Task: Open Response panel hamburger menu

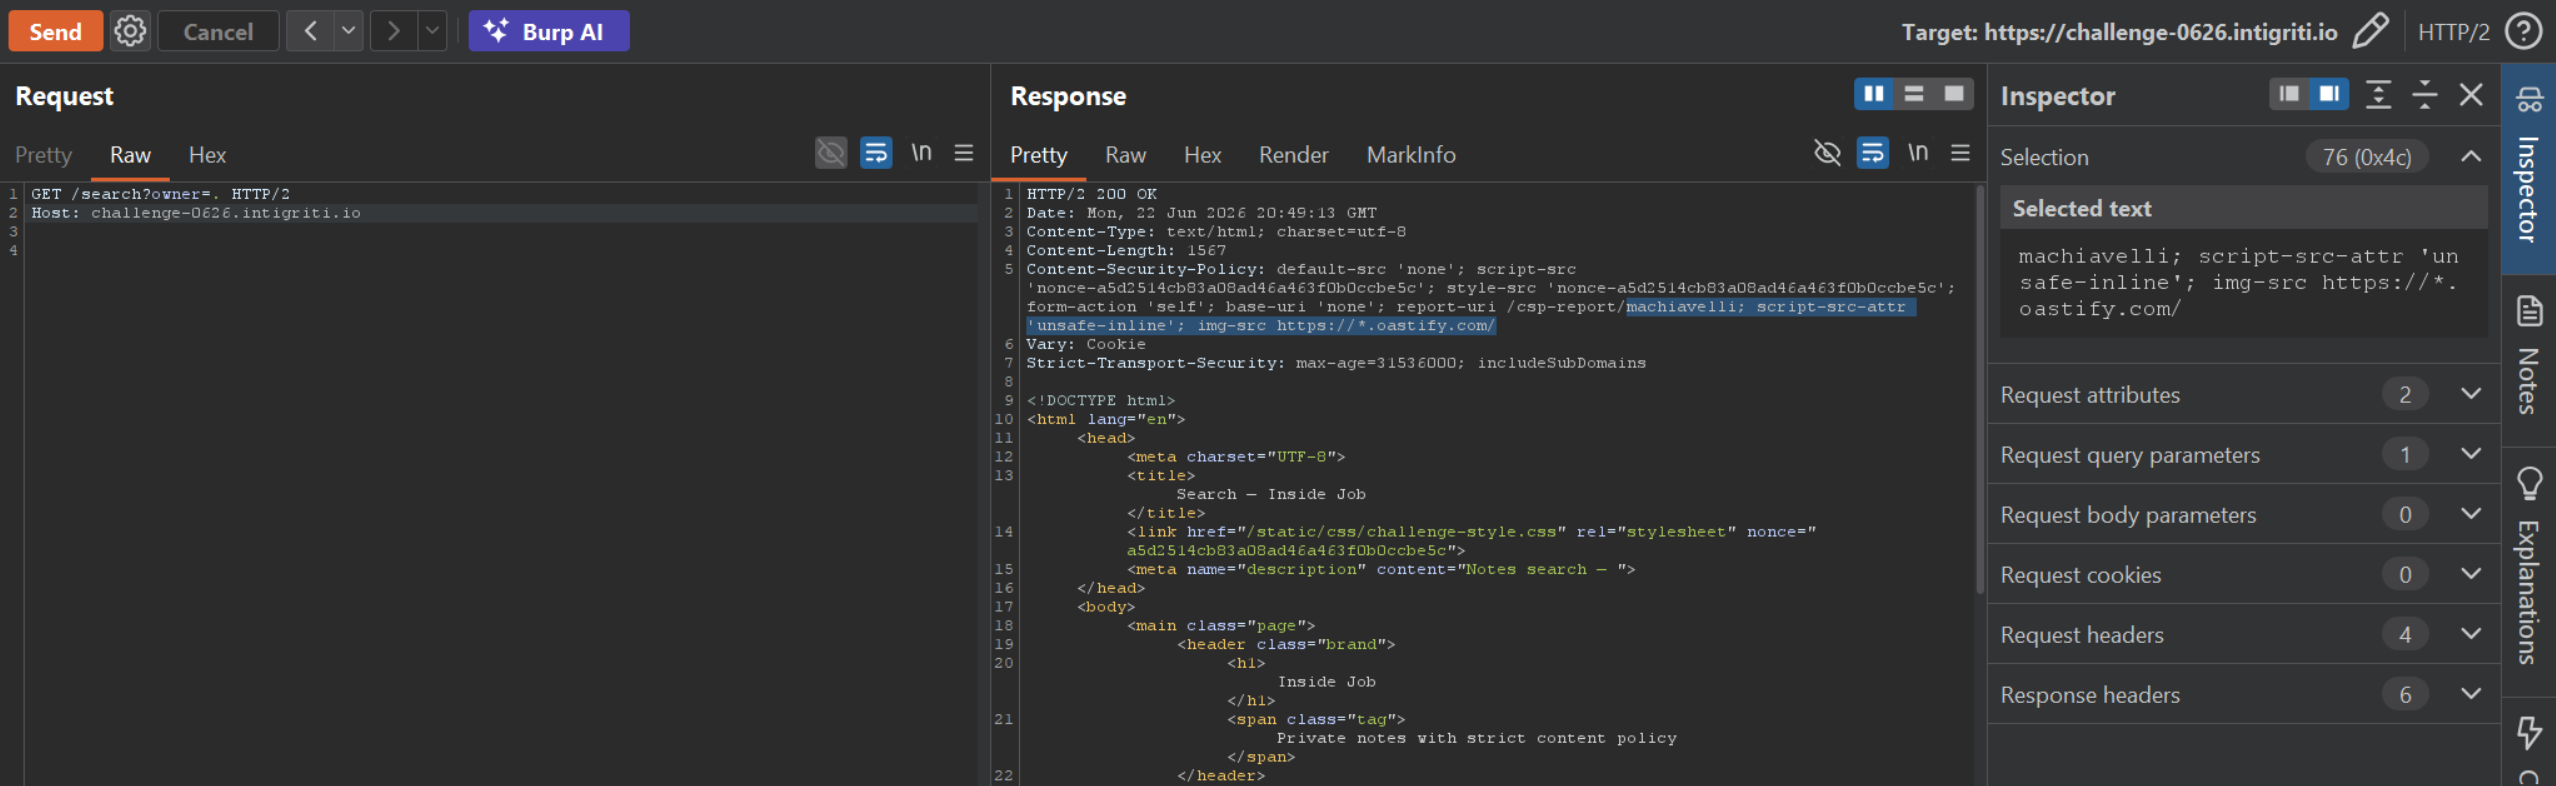Action: (x=1960, y=153)
